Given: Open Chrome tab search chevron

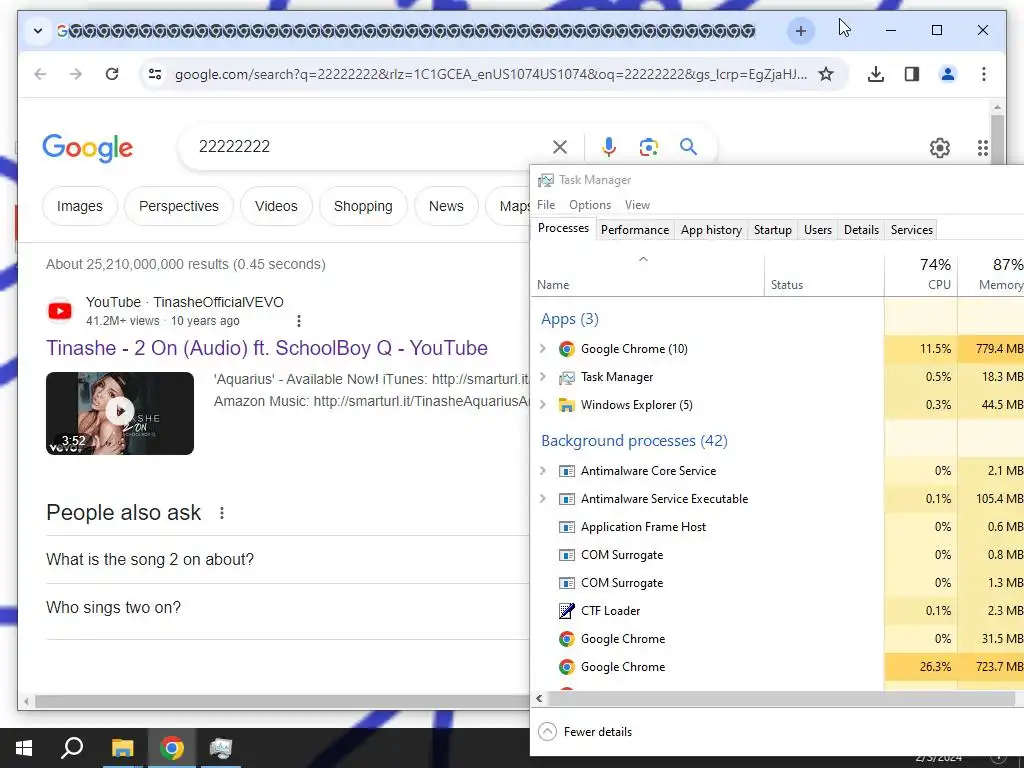Looking at the screenshot, I should (x=38, y=31).
